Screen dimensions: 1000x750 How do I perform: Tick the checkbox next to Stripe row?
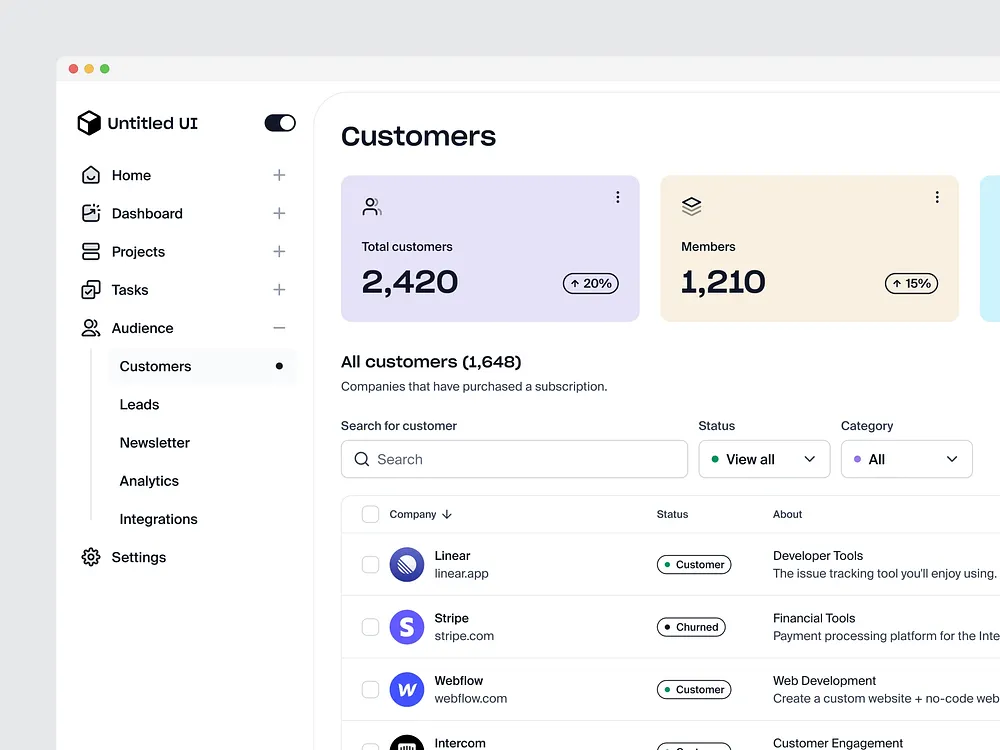370,627
